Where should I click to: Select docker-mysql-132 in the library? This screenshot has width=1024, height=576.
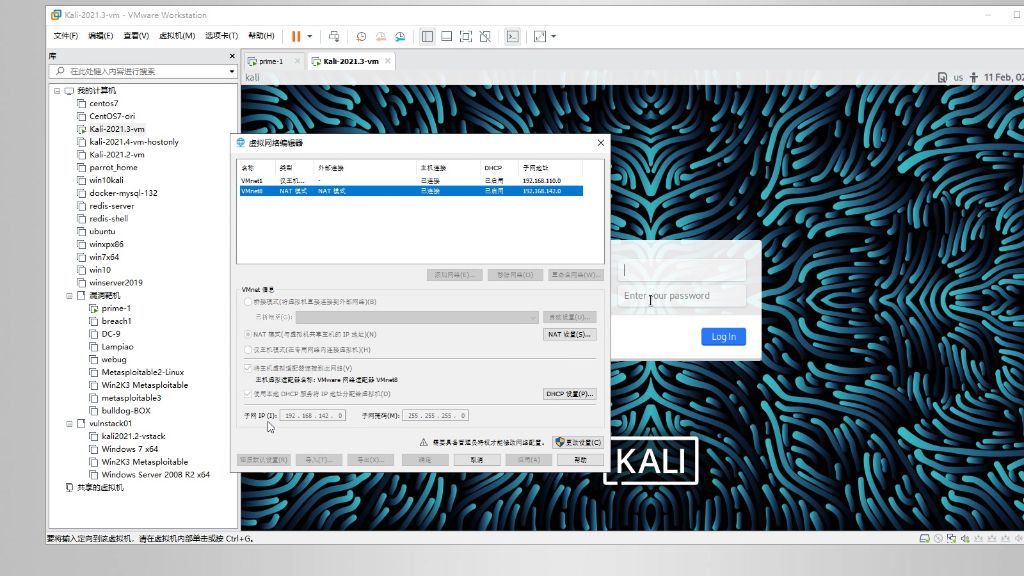pyautogui.click(x=123, y=193)
